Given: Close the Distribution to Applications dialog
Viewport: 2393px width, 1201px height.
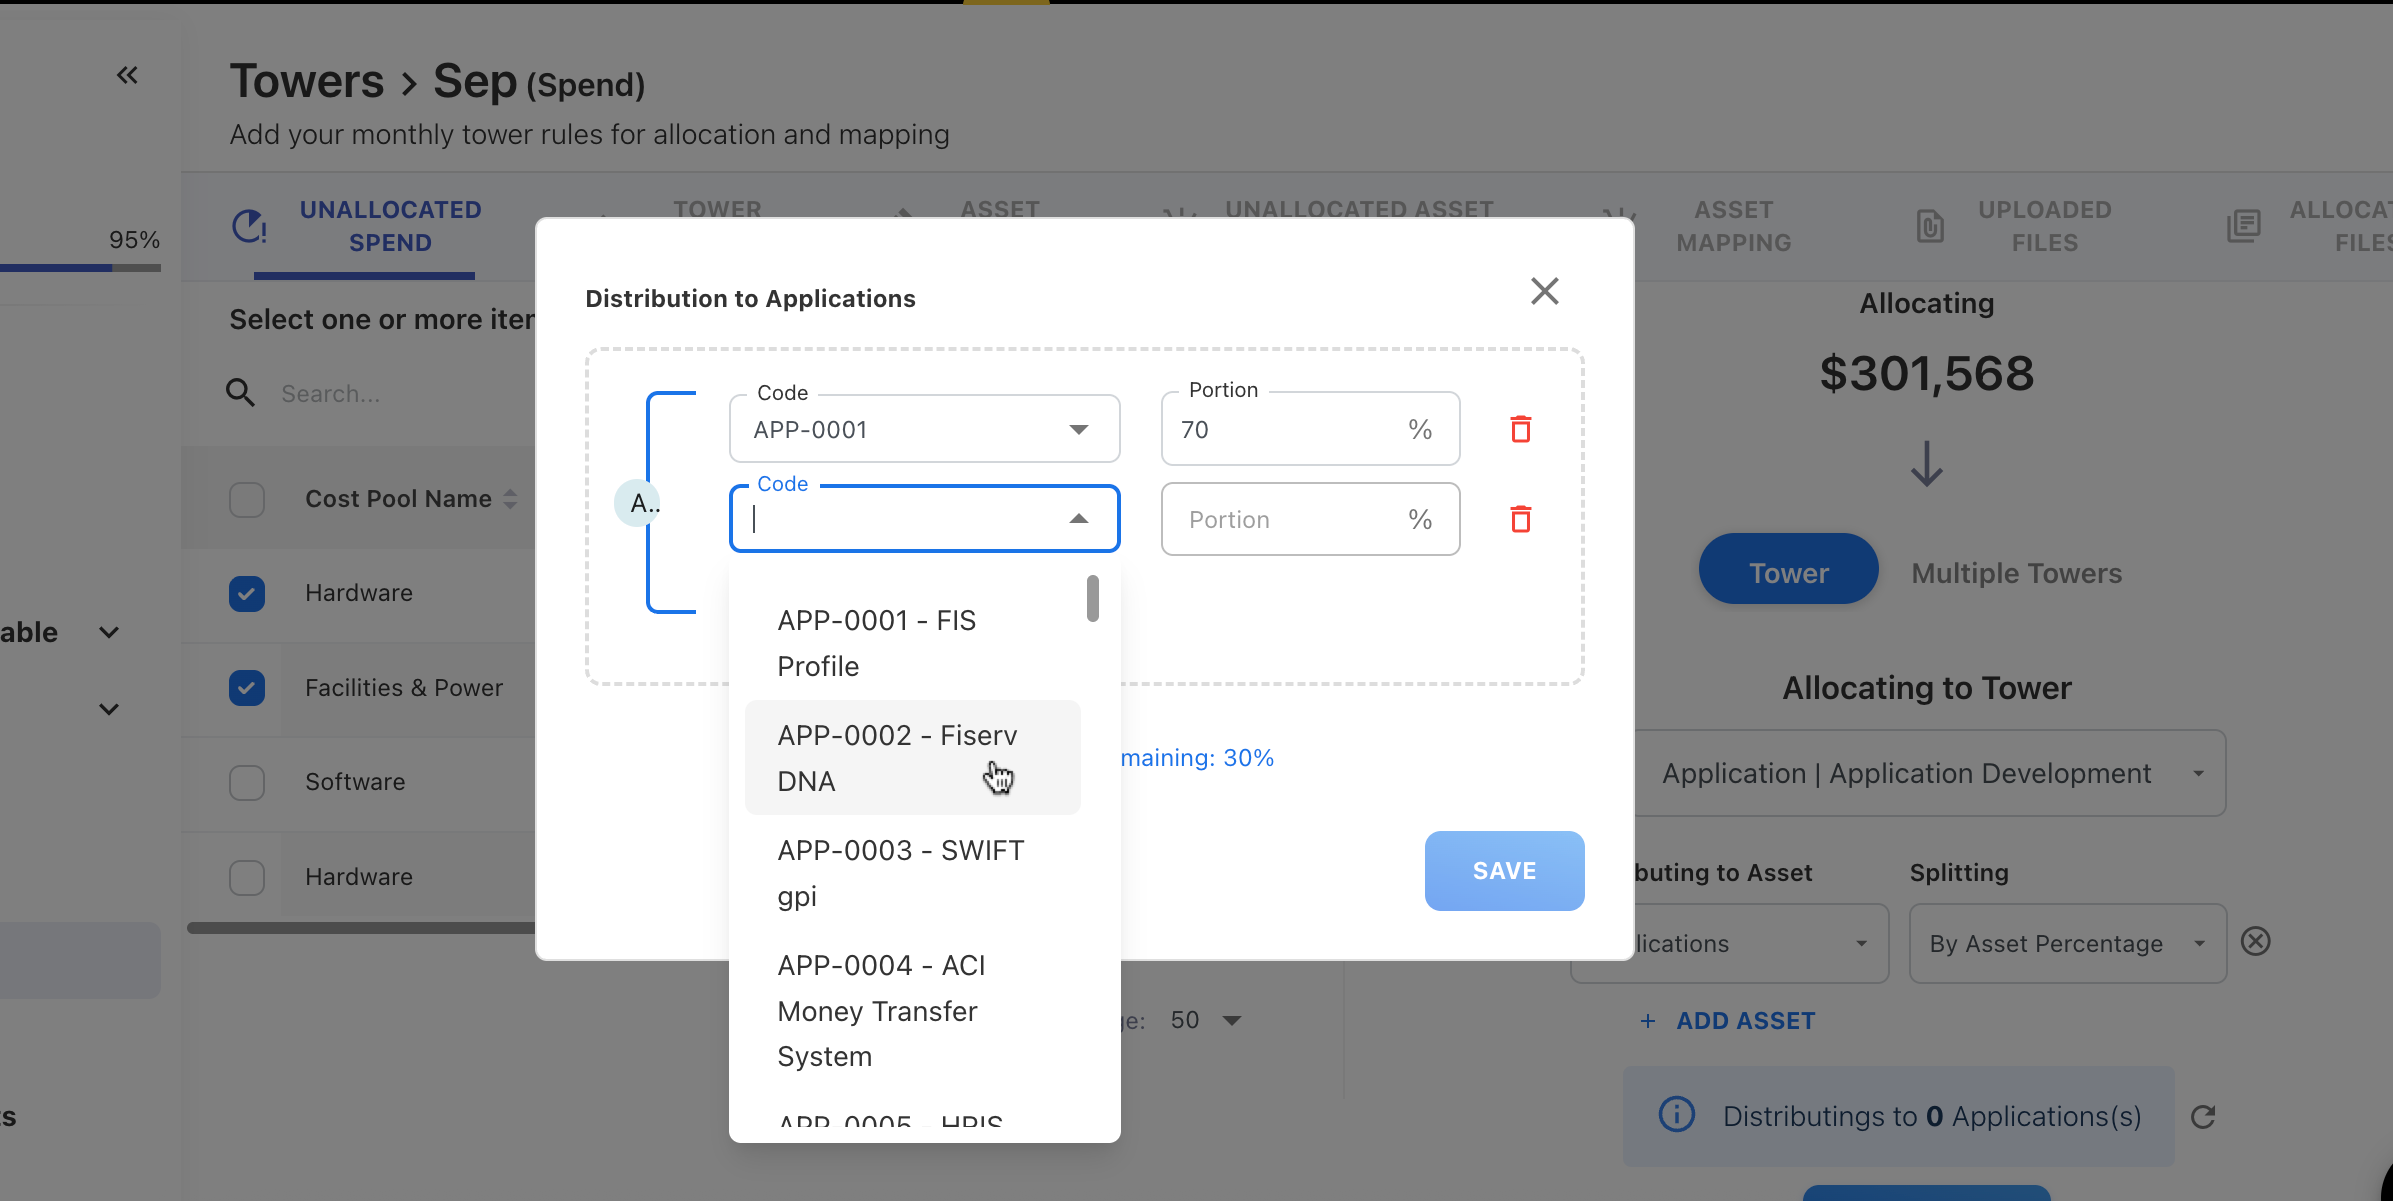Looking at the screenshot, I should 1544,291.
